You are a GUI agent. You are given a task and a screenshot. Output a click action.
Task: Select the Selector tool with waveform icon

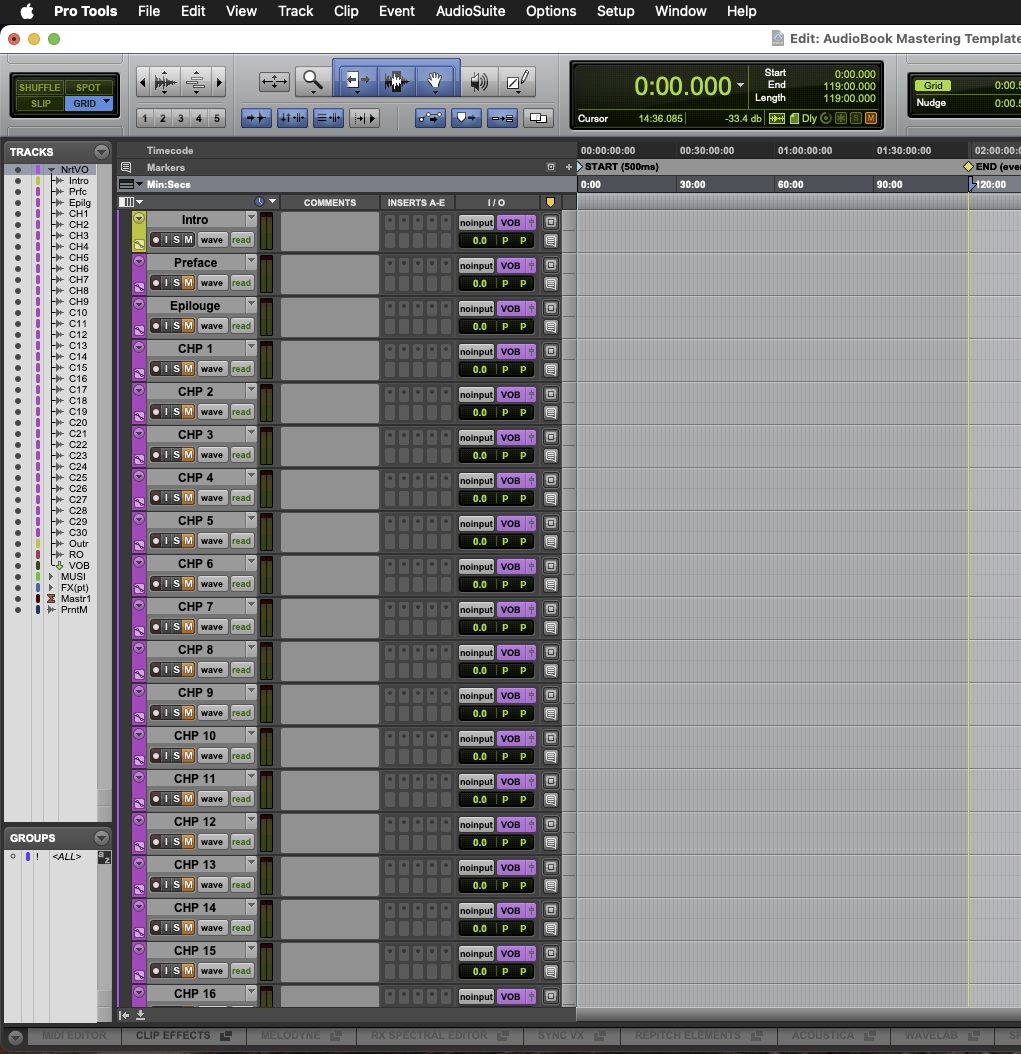397,82
